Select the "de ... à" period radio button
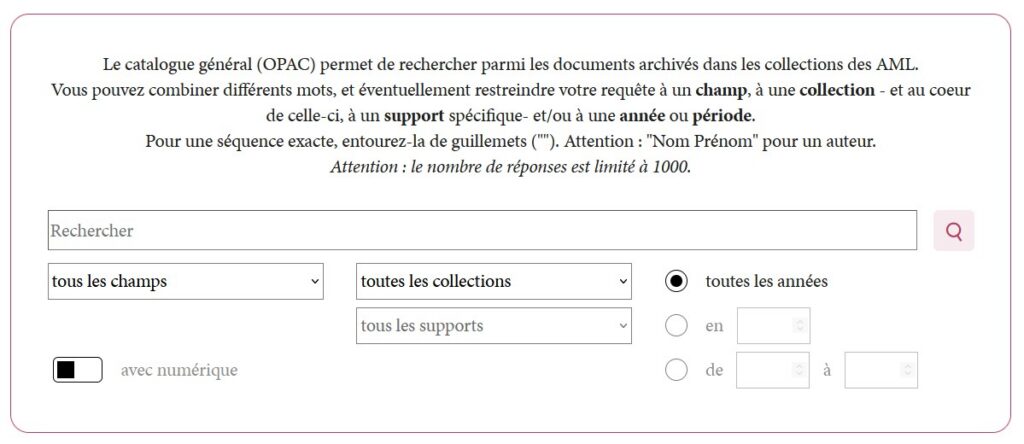 (677, 370)
